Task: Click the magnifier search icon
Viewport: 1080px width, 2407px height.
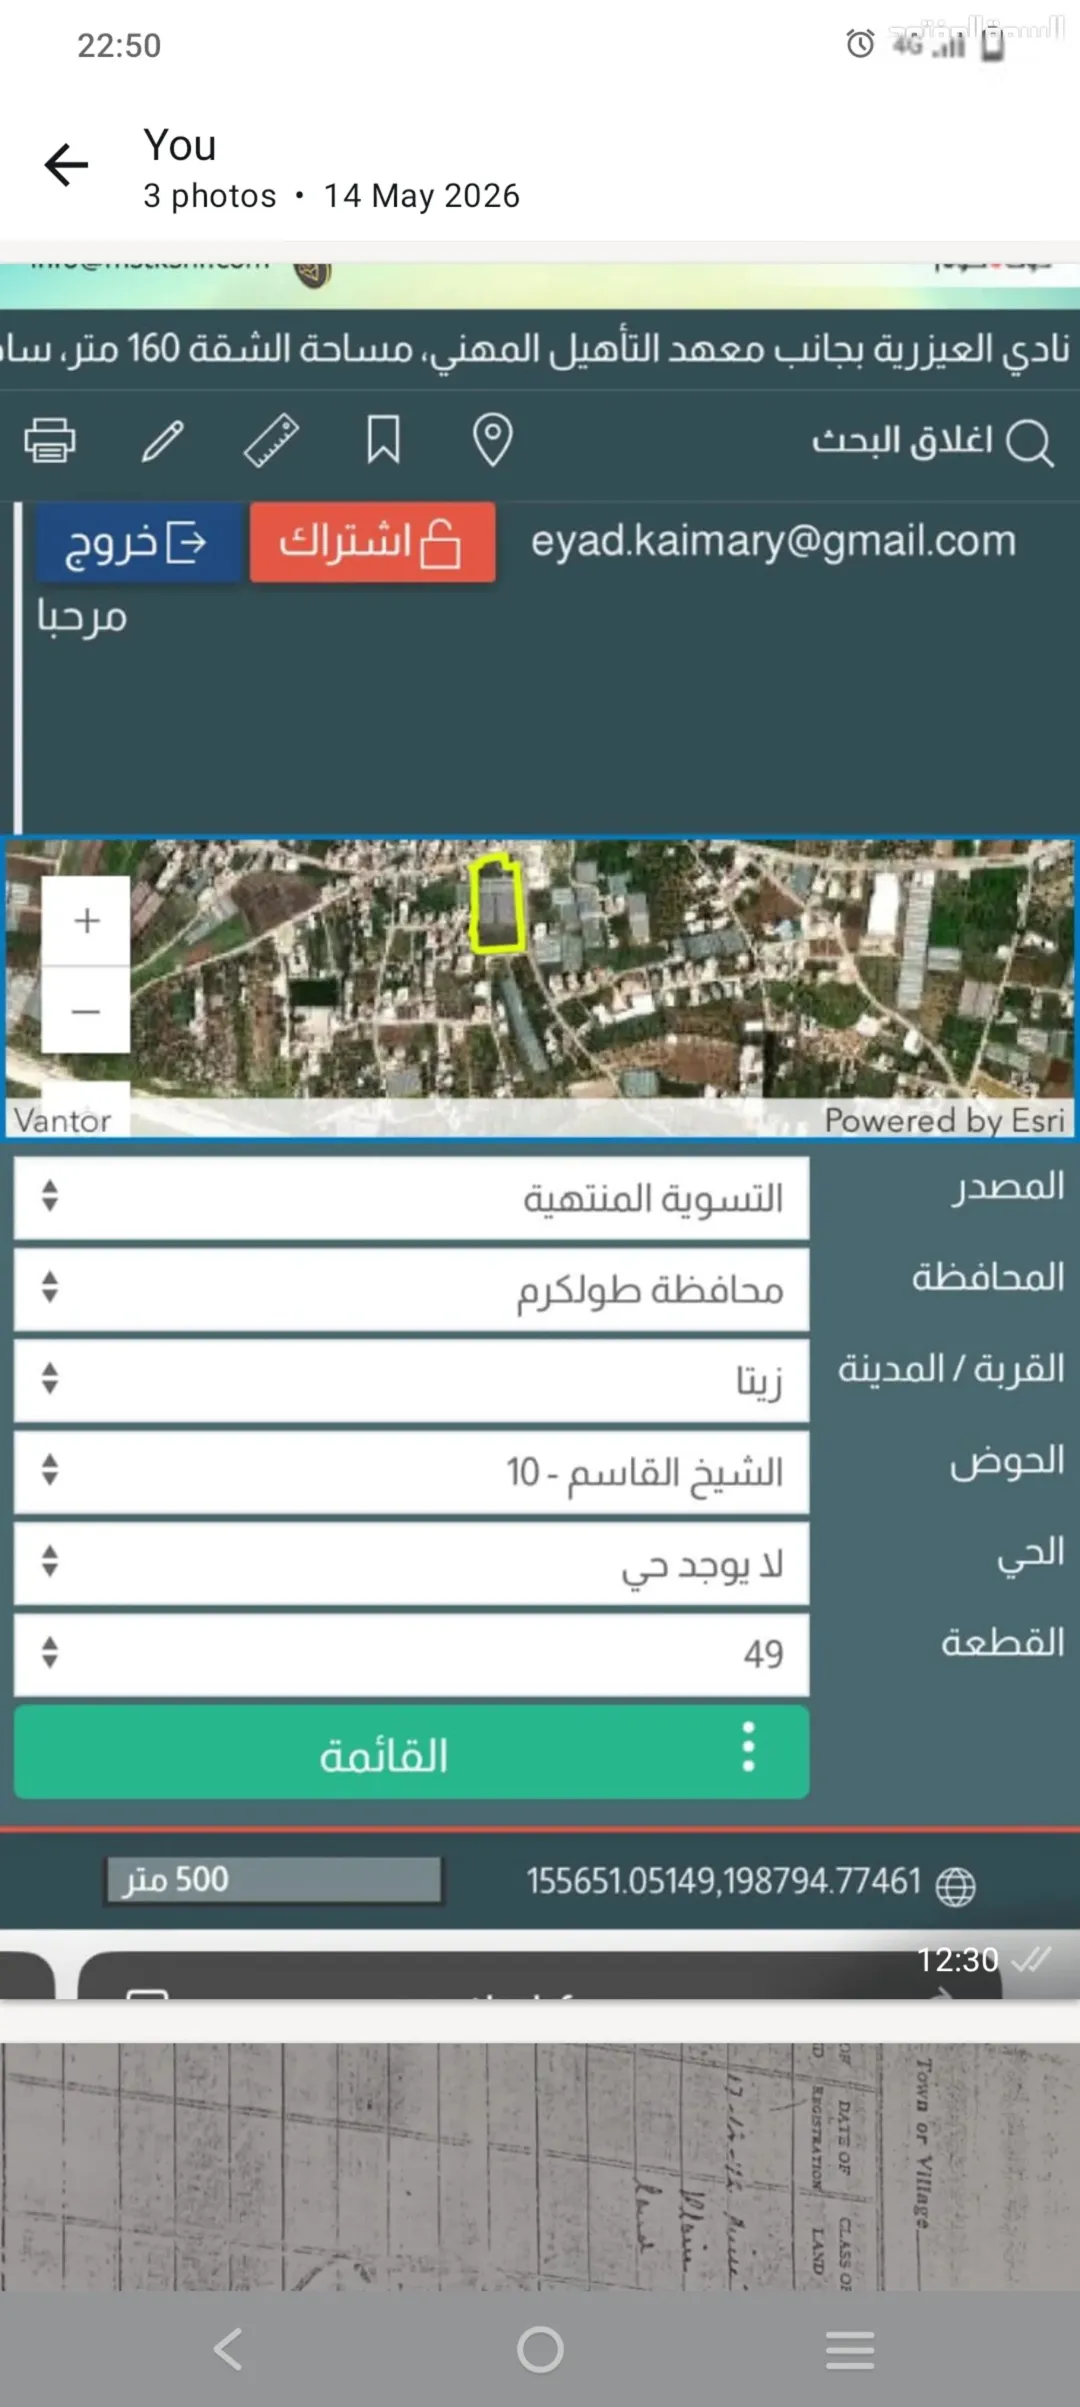Action: 1029,442
